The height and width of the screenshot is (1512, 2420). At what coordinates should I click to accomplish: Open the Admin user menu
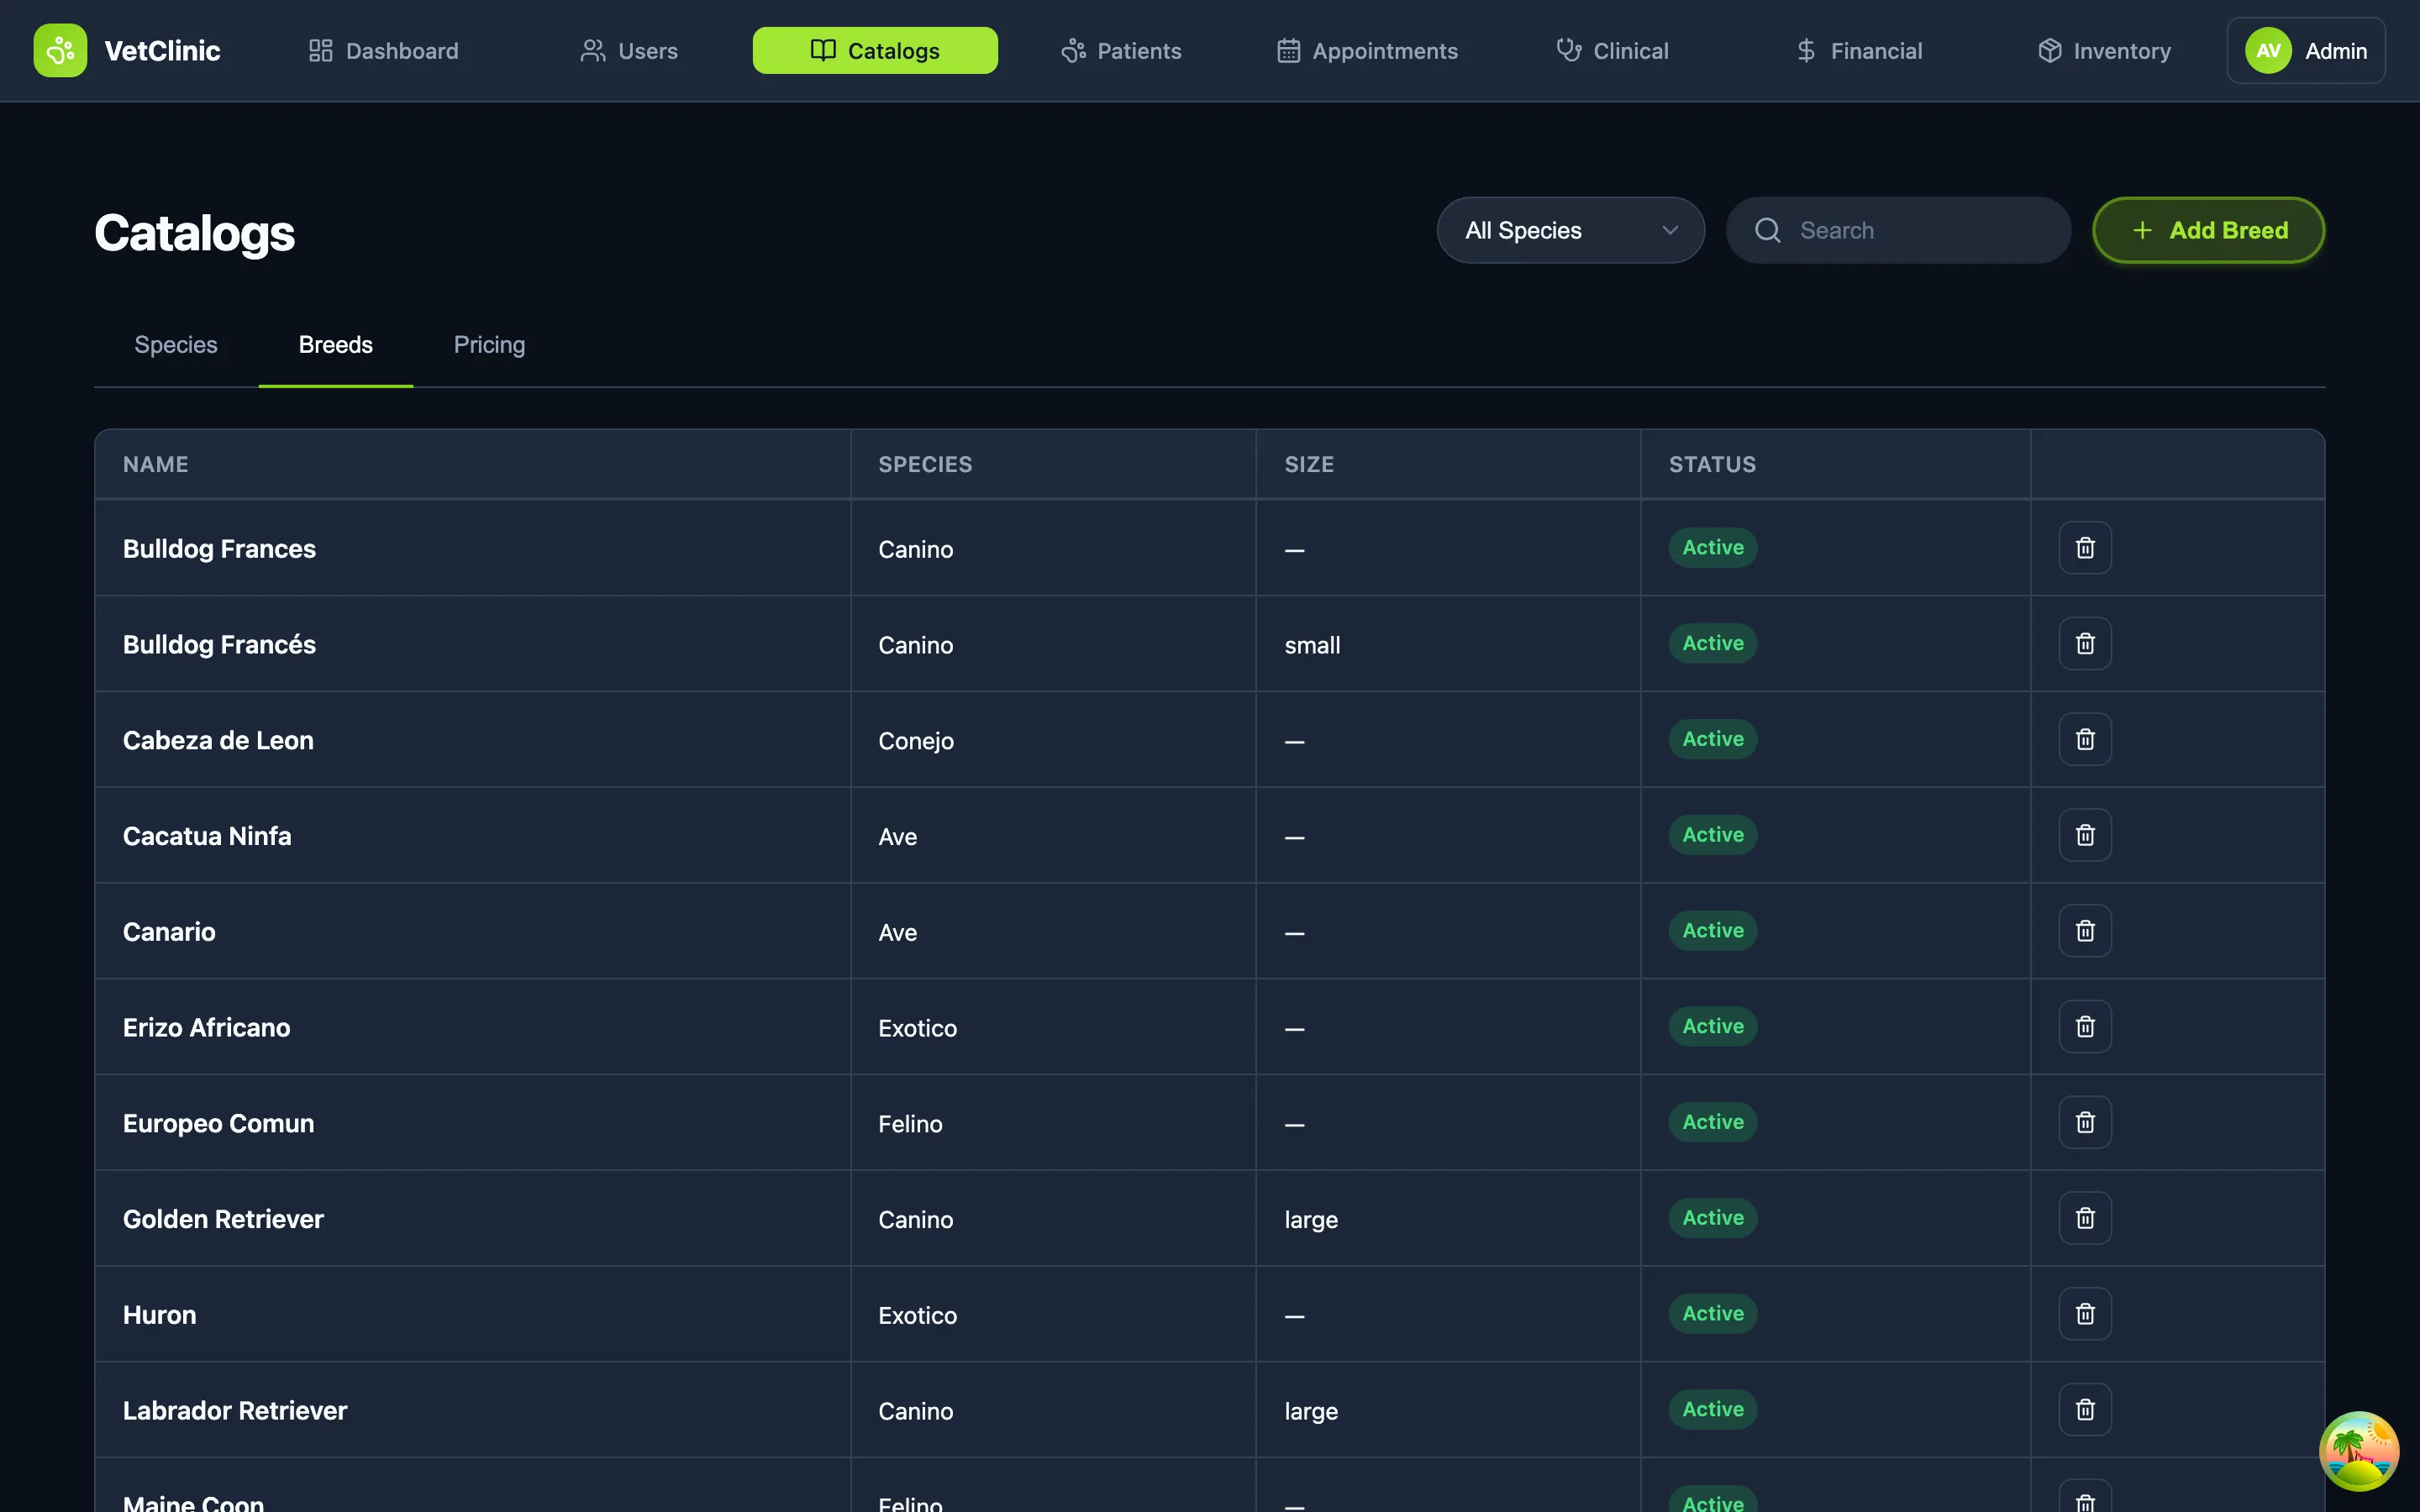tap(2305, 50)
